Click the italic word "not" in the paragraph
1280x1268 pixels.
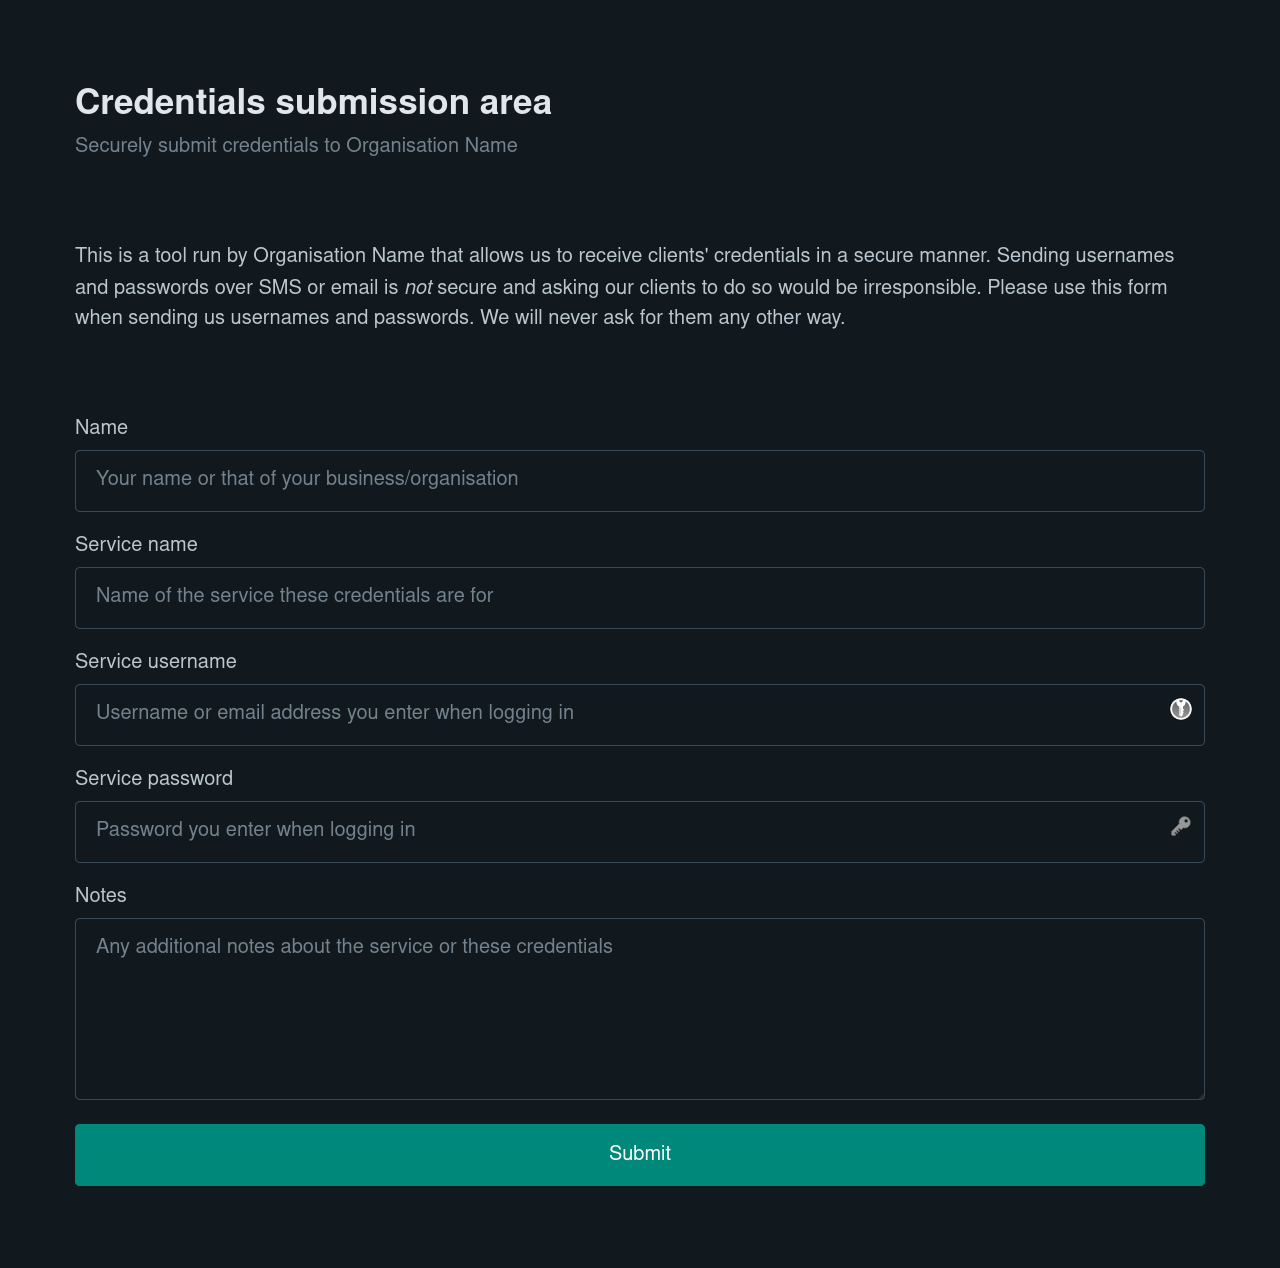click(x=418, y=288)
